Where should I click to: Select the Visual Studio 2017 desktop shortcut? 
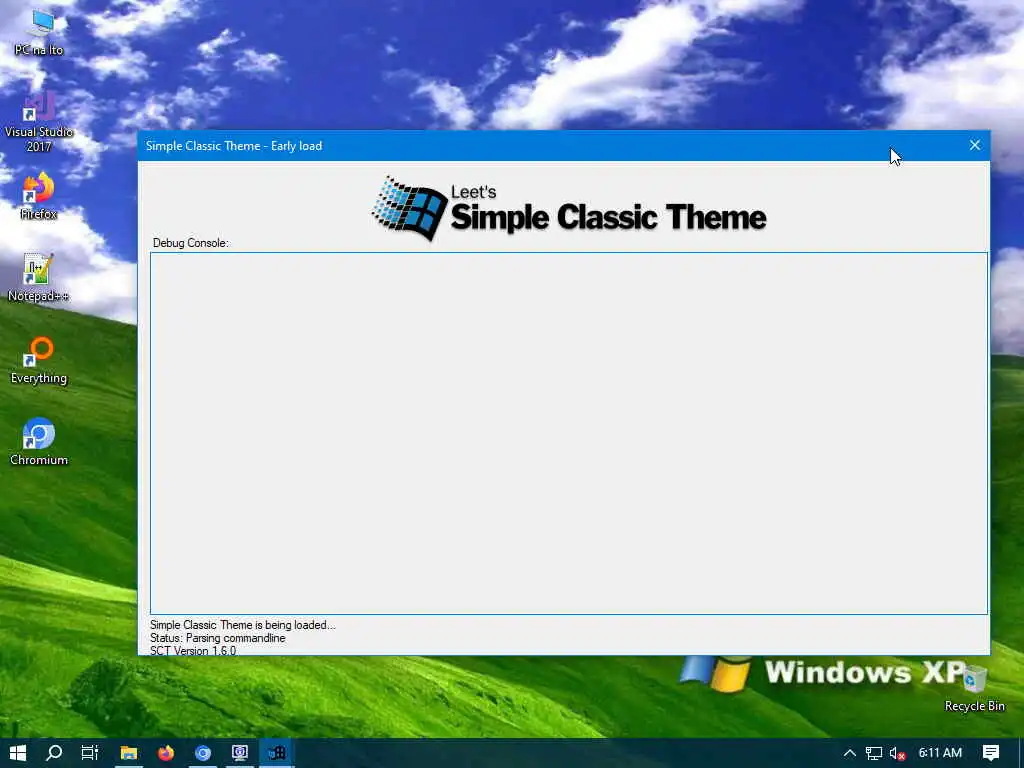[x=39, y=121]
